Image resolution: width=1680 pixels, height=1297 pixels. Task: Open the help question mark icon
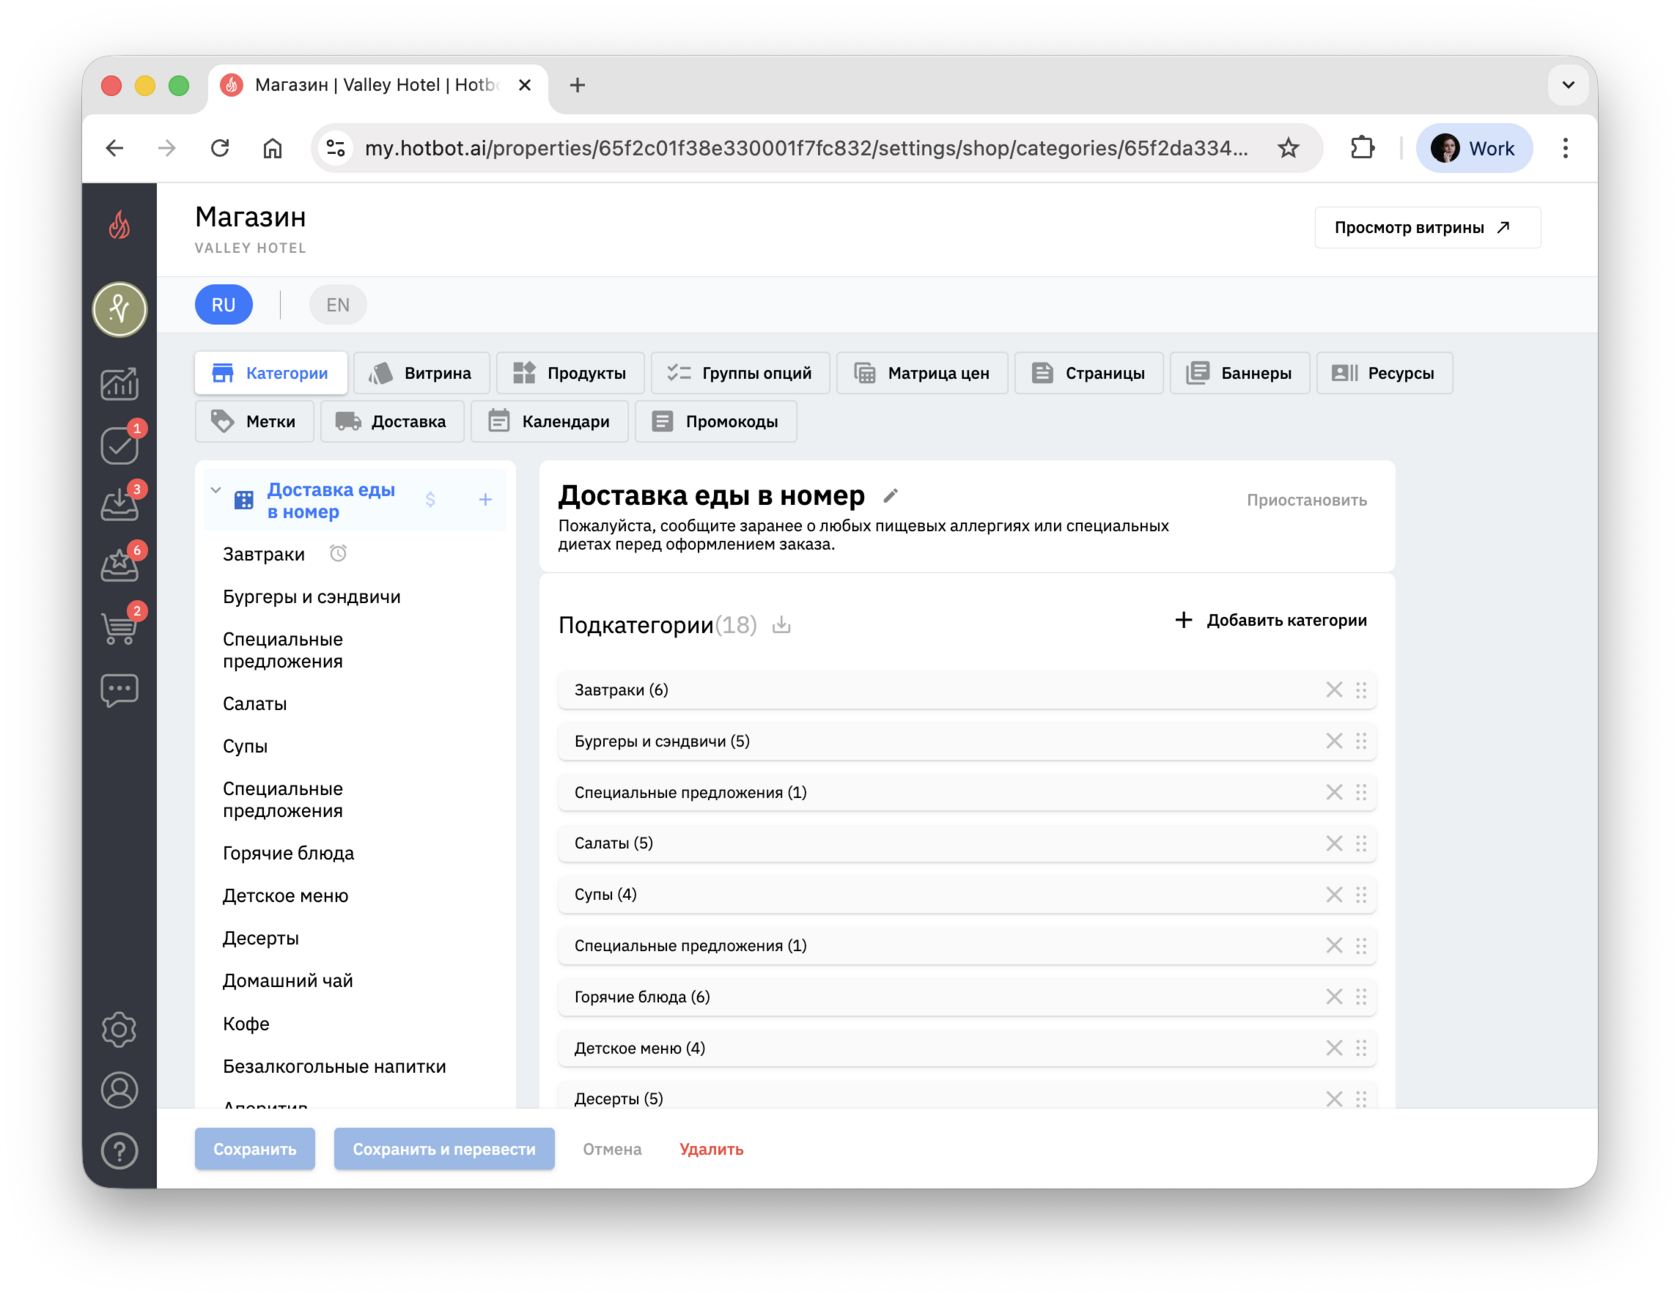tap(119, 1151)
